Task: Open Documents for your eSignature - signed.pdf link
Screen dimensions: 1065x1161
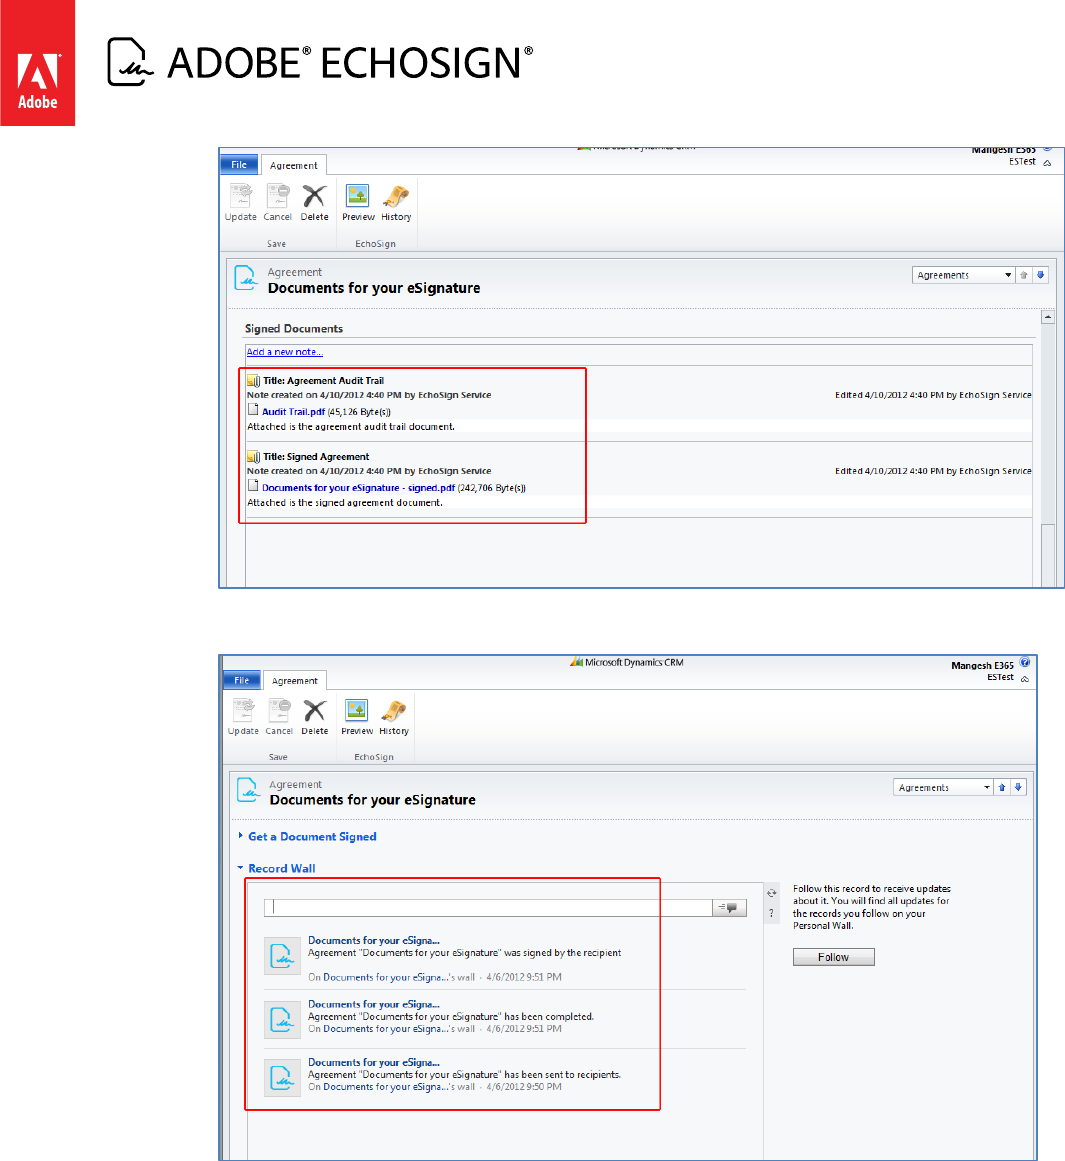Action: pos(358,488)
